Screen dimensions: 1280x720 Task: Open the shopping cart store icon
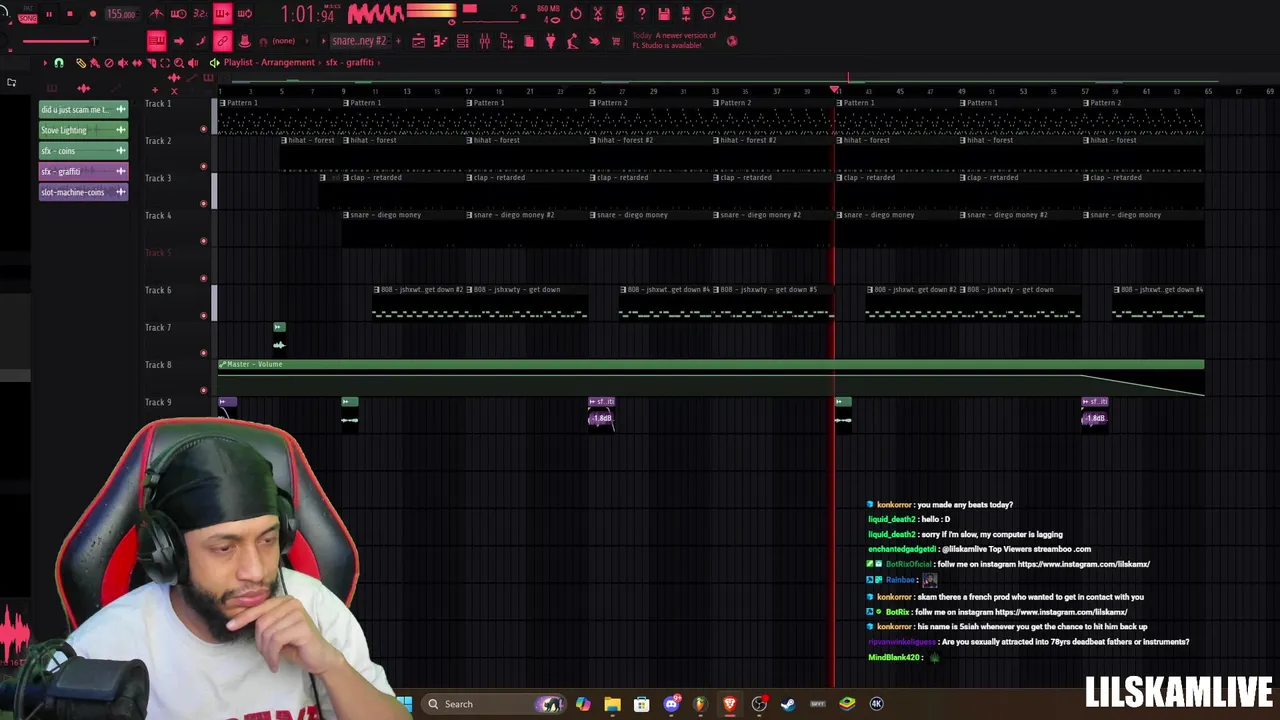coord(616,41)
